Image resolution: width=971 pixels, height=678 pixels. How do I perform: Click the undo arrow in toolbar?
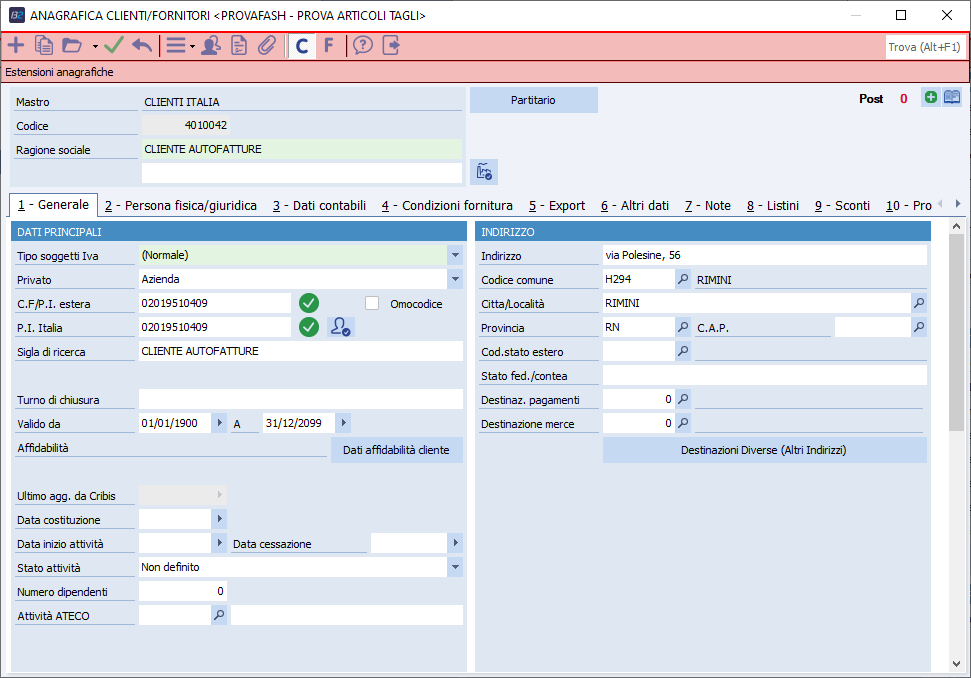pos(141,45)
